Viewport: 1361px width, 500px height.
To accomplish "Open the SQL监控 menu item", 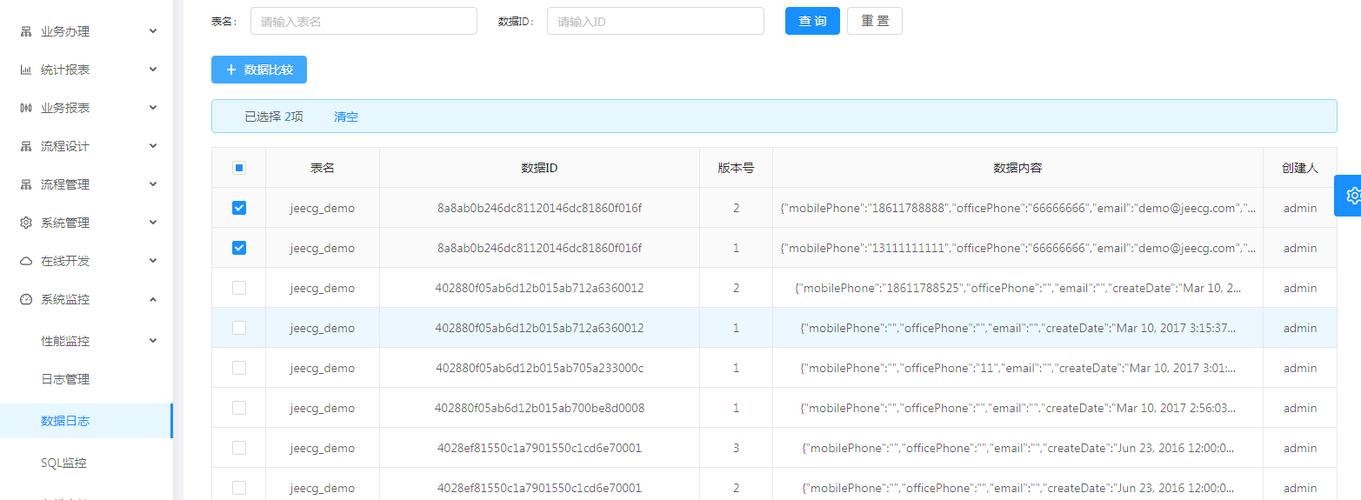I will [64, 463].
